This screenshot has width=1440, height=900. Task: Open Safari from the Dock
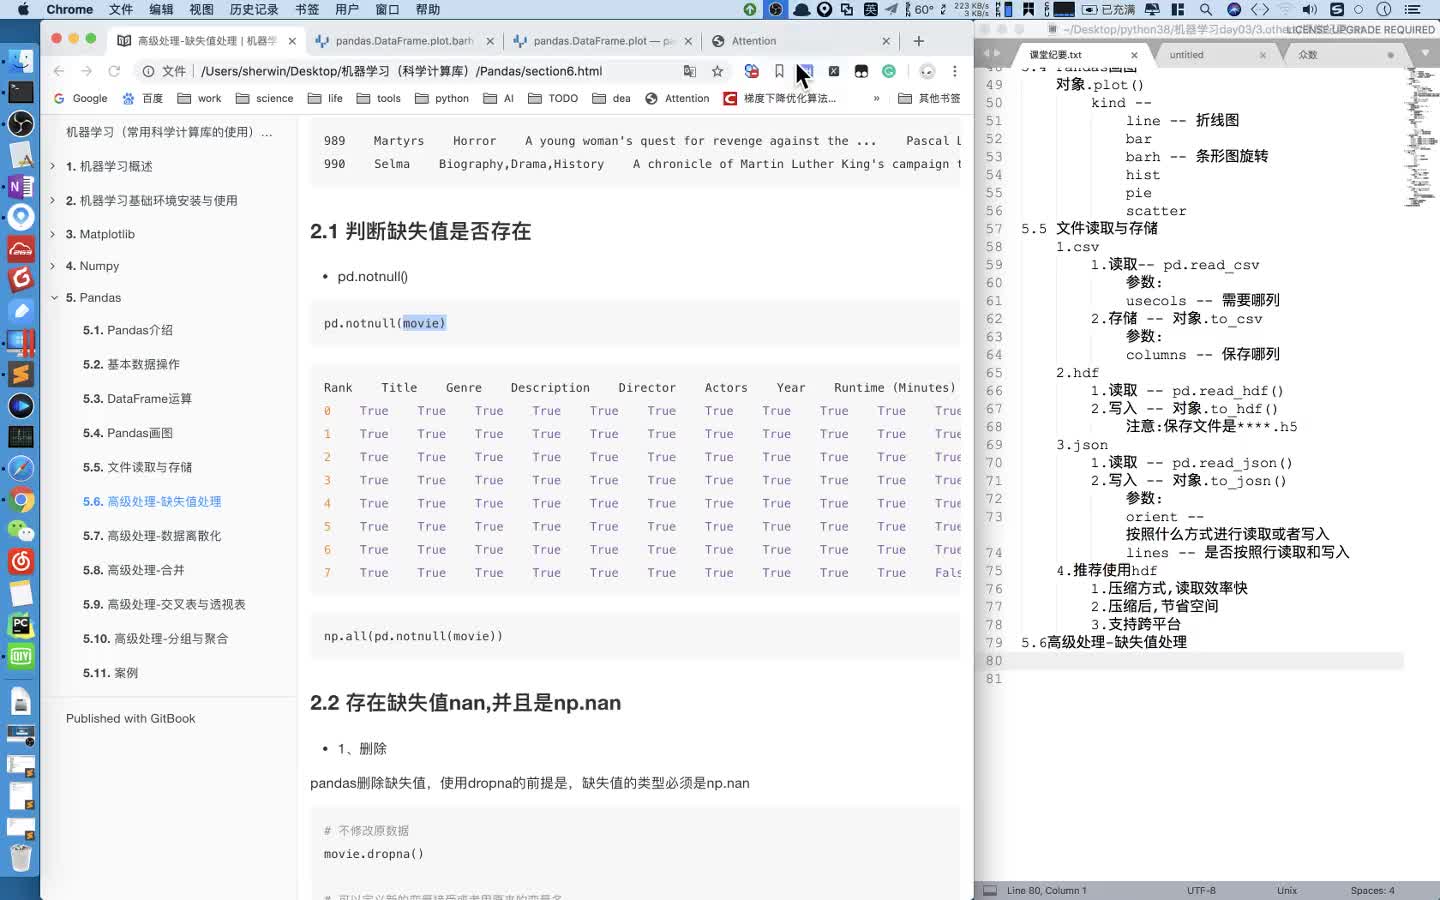click(21, 468)
